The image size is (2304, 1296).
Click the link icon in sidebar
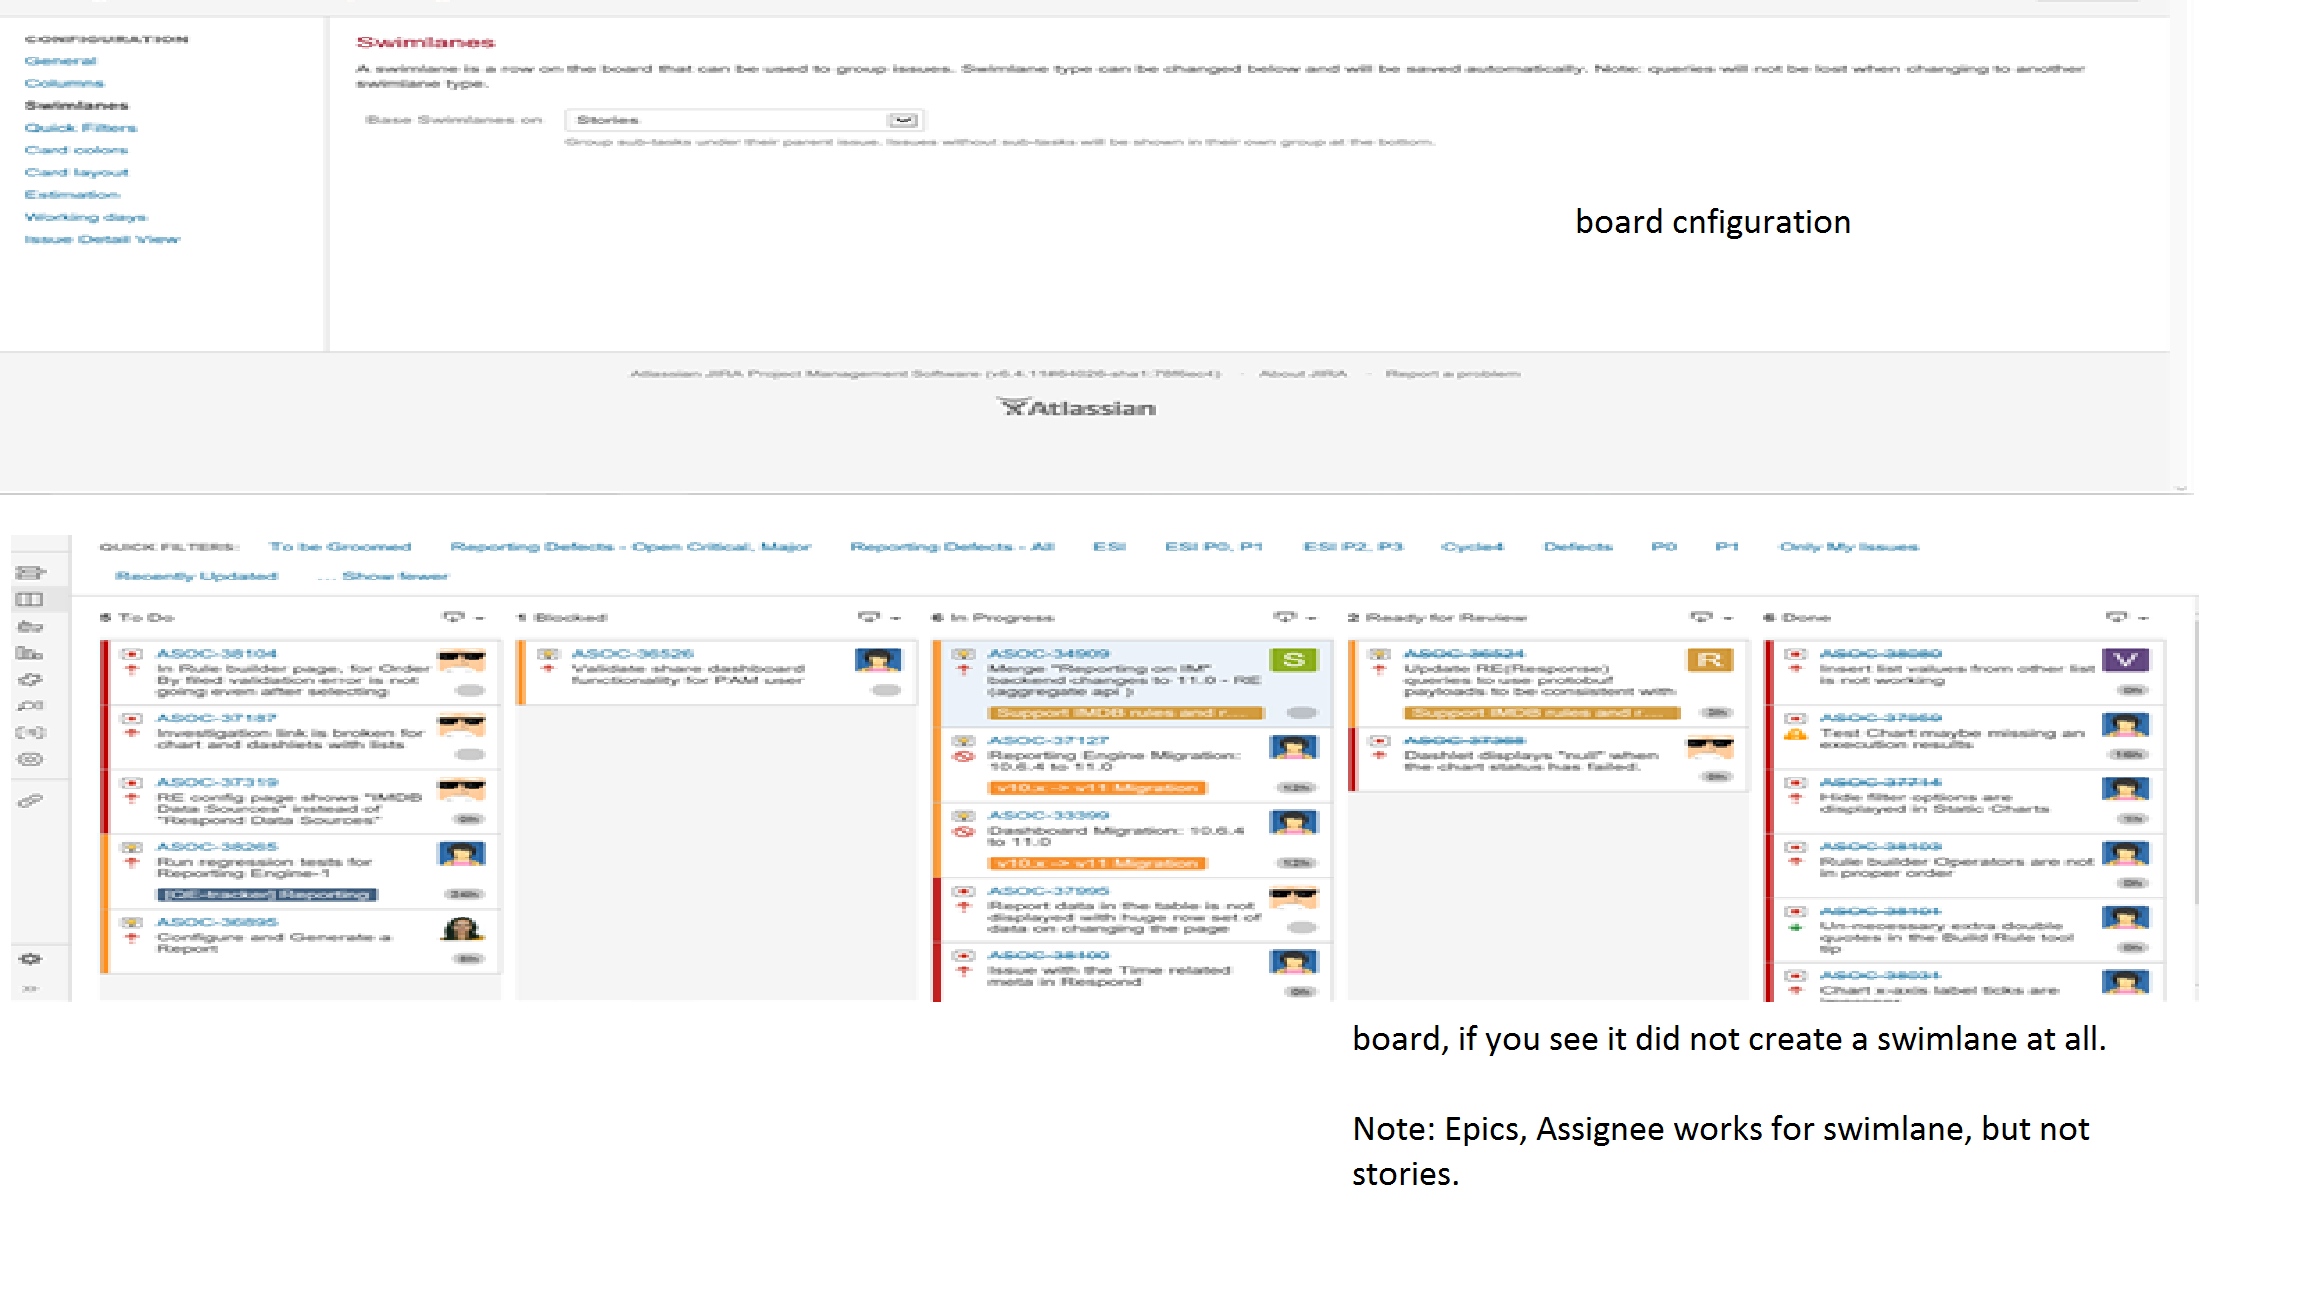(30, 801)
